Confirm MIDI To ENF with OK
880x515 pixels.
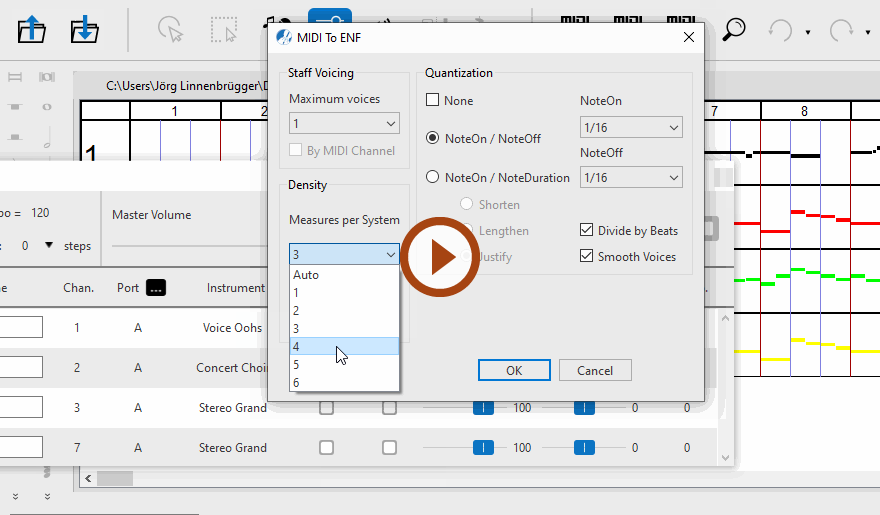(x=514, y=370)
